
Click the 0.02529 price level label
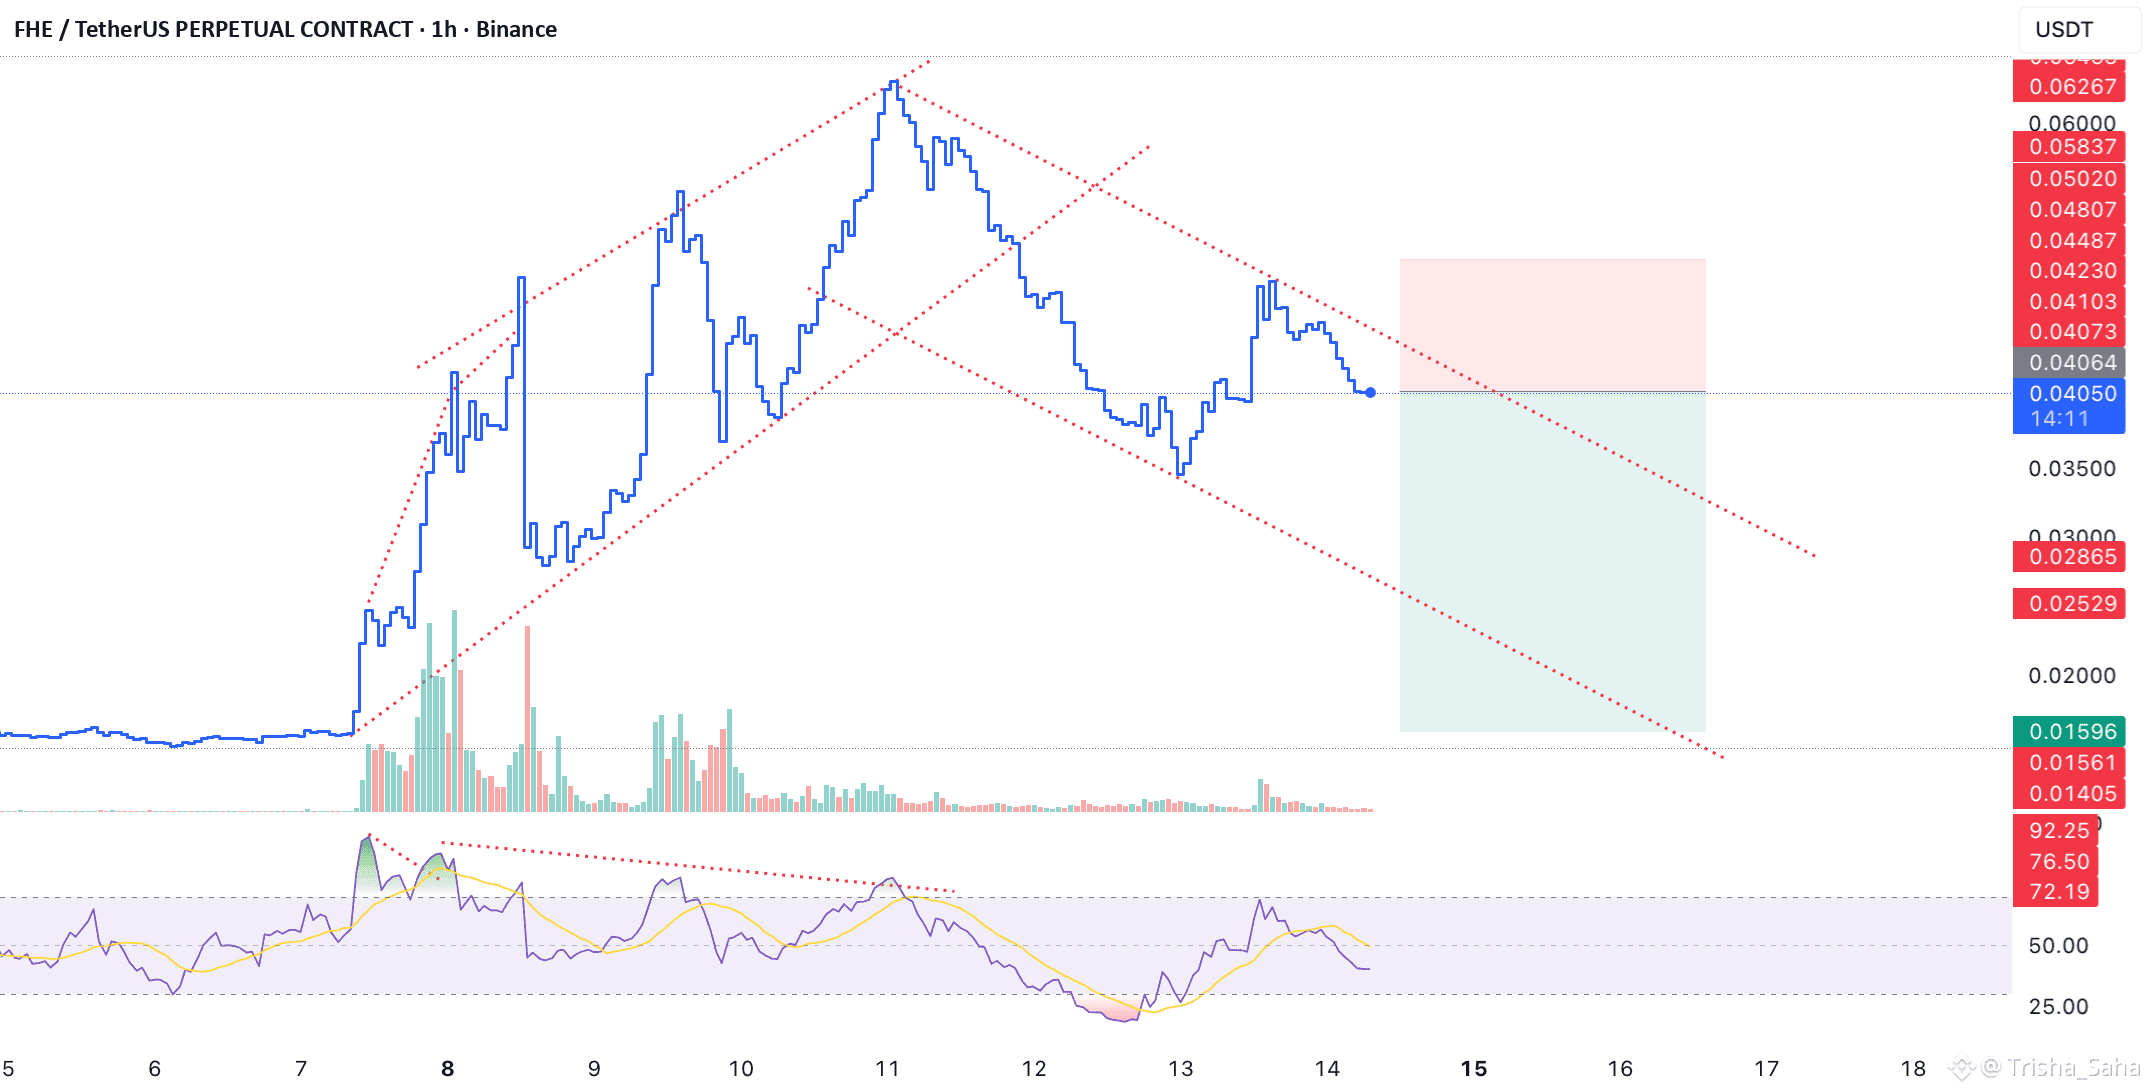tap(2068, 604)
